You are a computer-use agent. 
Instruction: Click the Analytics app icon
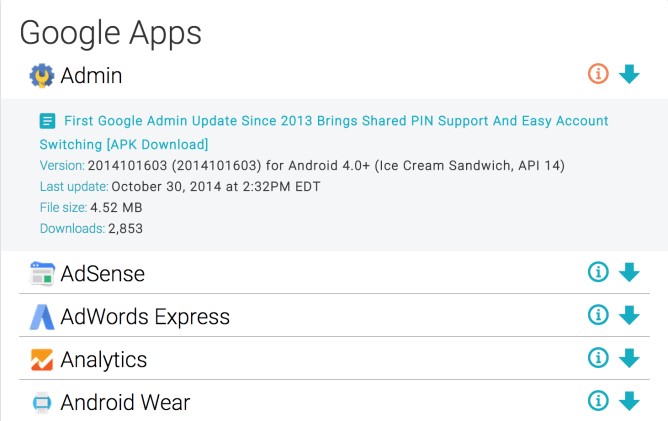42,360
